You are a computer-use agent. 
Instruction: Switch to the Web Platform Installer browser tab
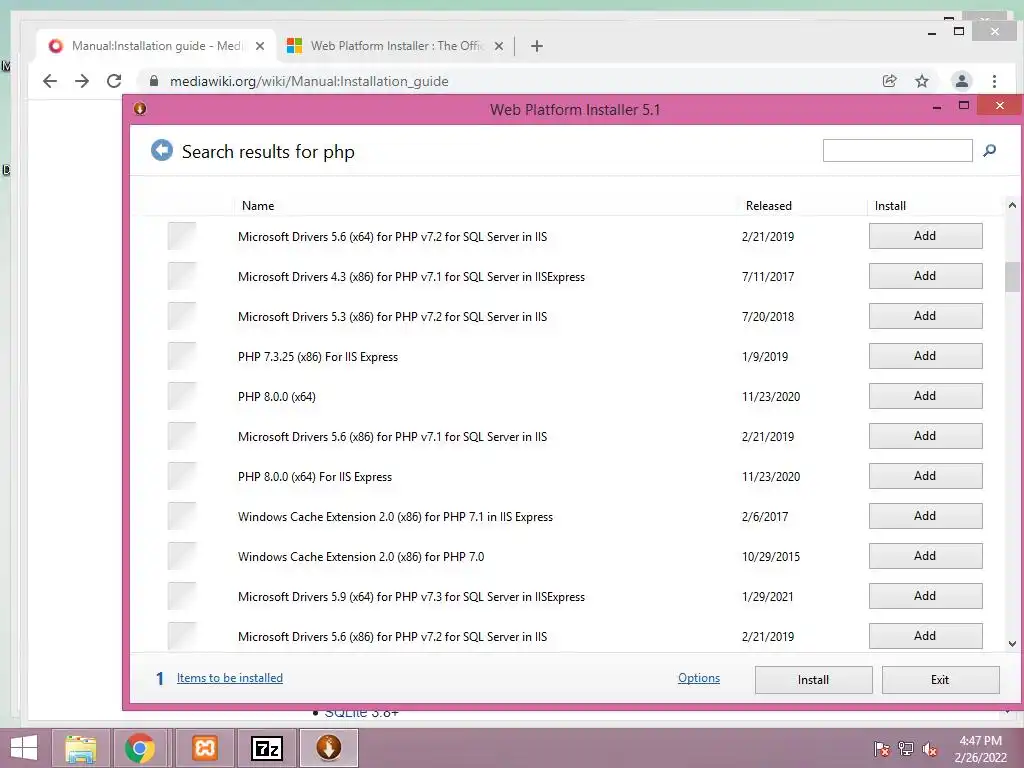pos(396,46)
